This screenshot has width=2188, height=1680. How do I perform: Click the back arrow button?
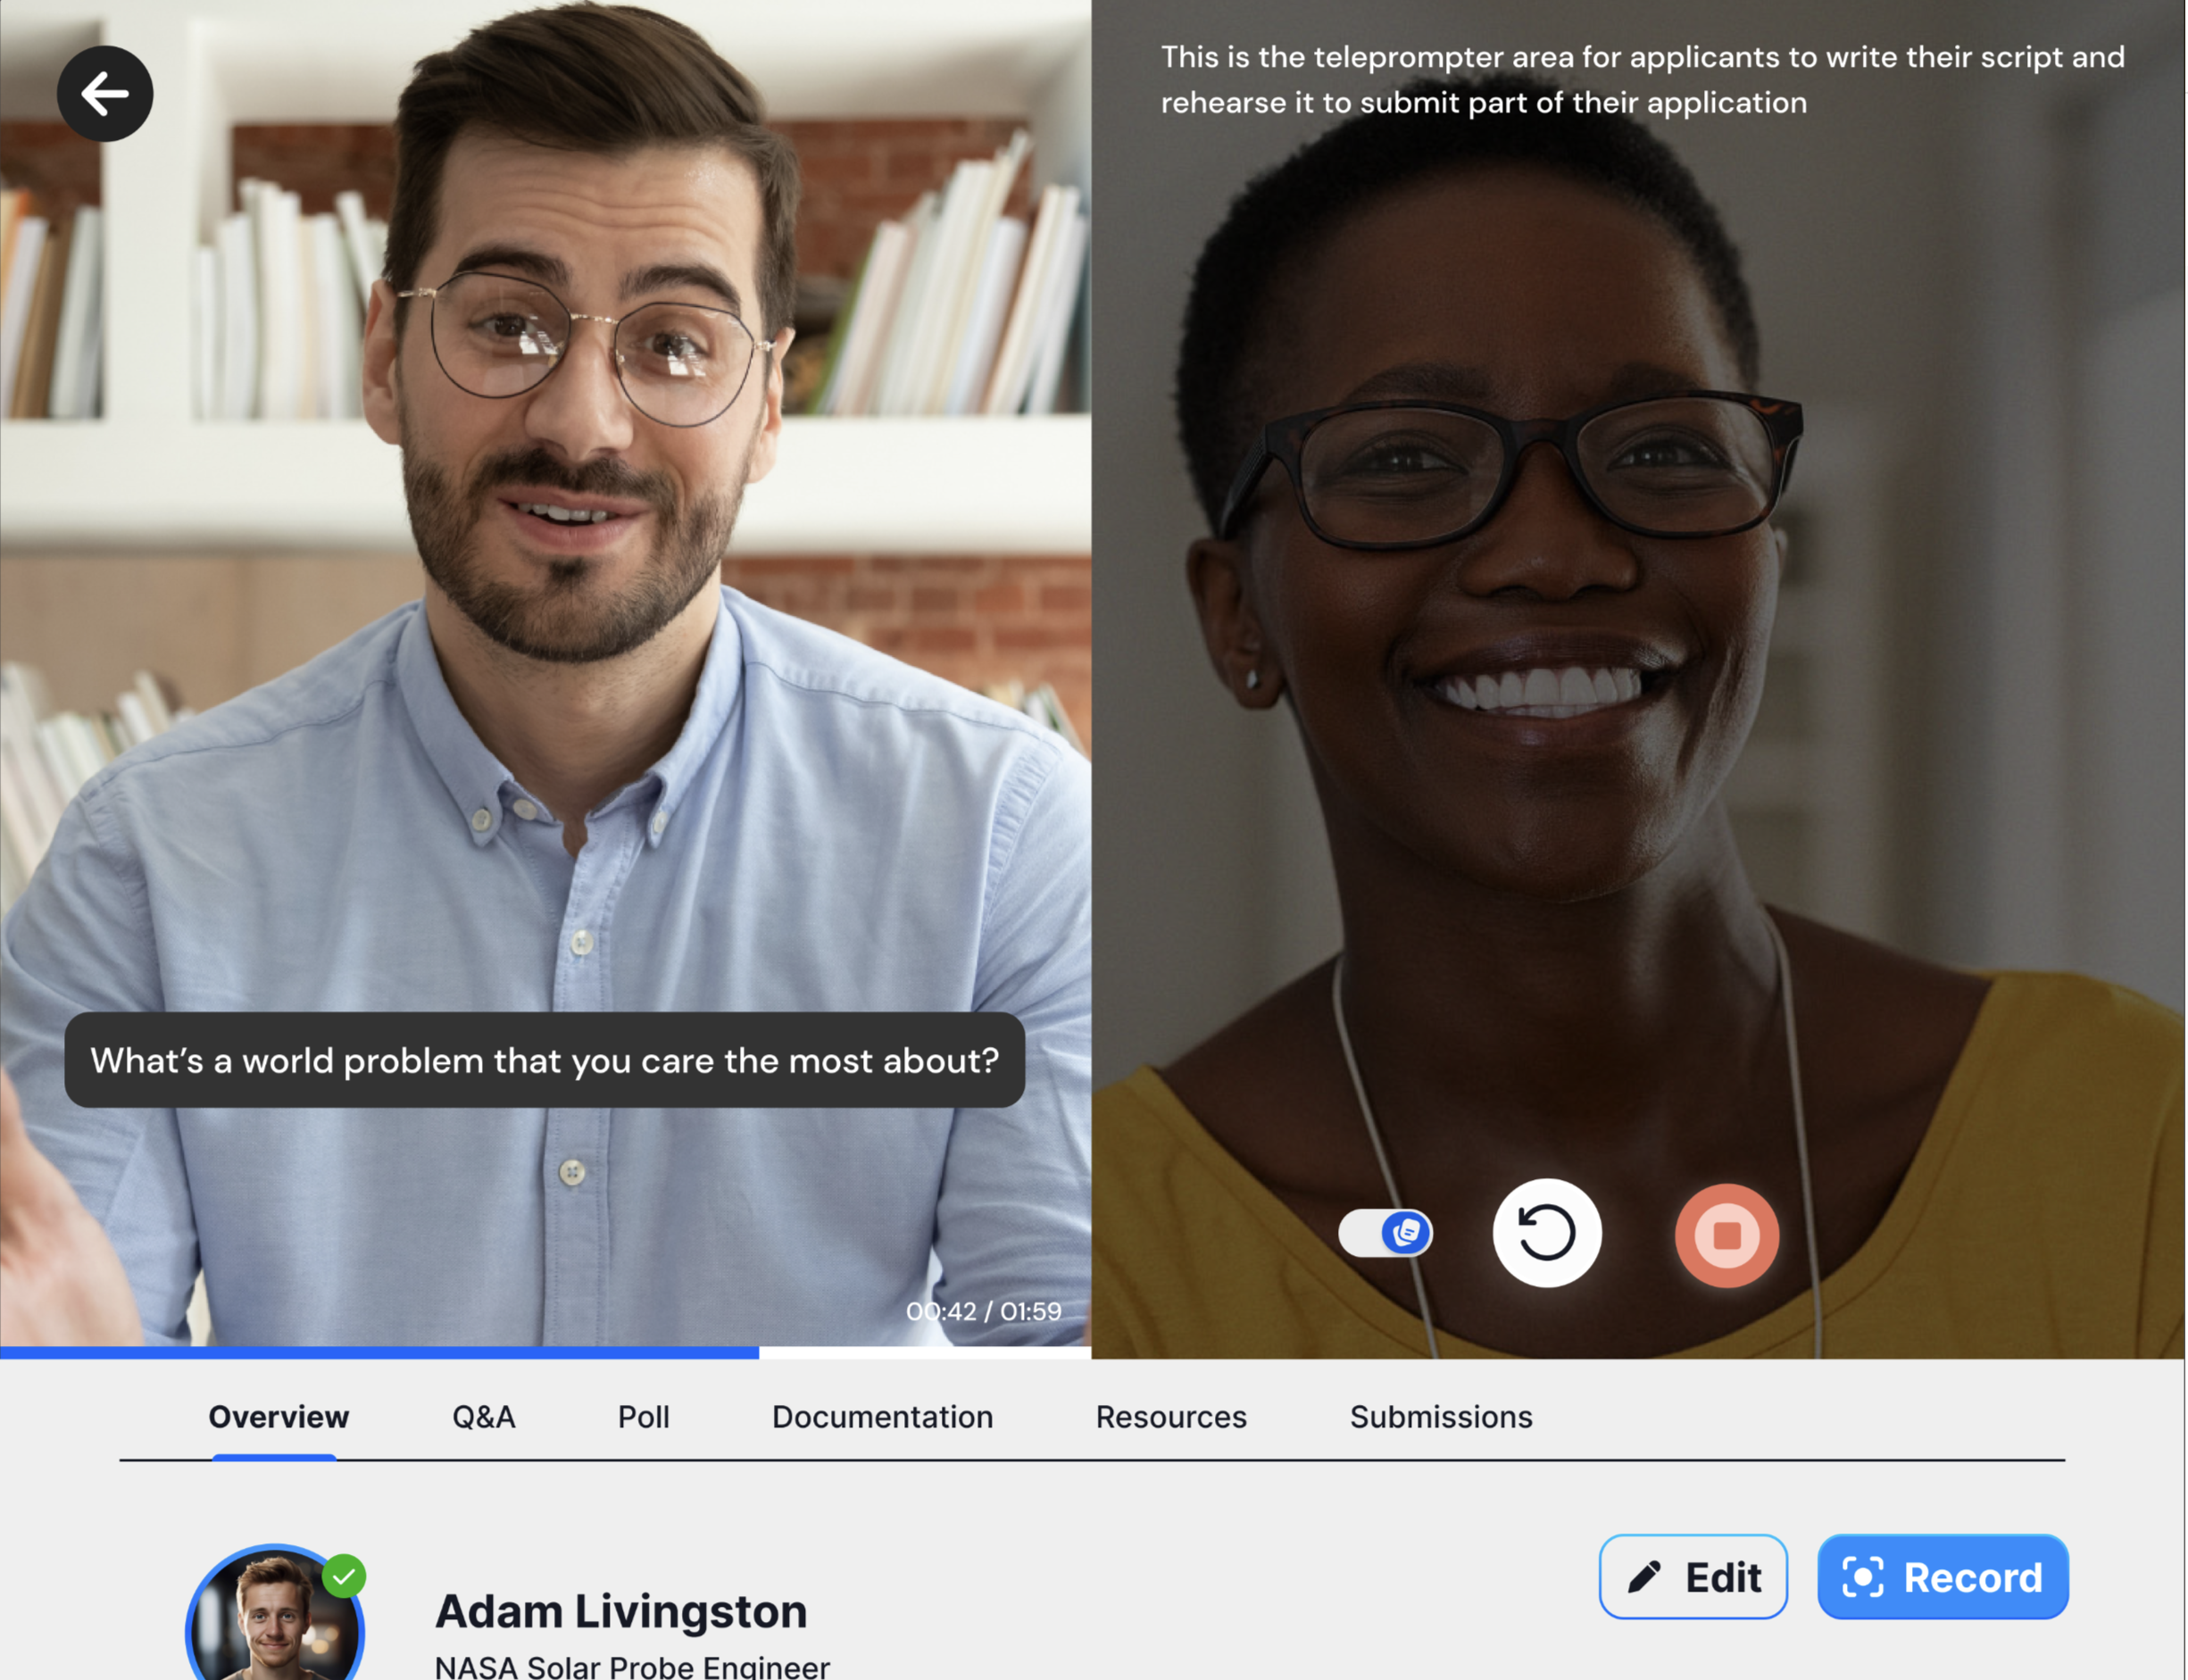tap(105, 94)
